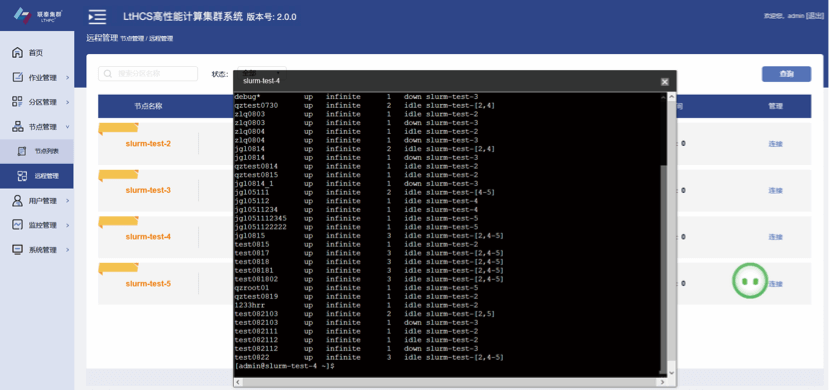Screen dimensions: 830x390
Task: Click the LTHPC company logo
Action: [x=37, y=15]
